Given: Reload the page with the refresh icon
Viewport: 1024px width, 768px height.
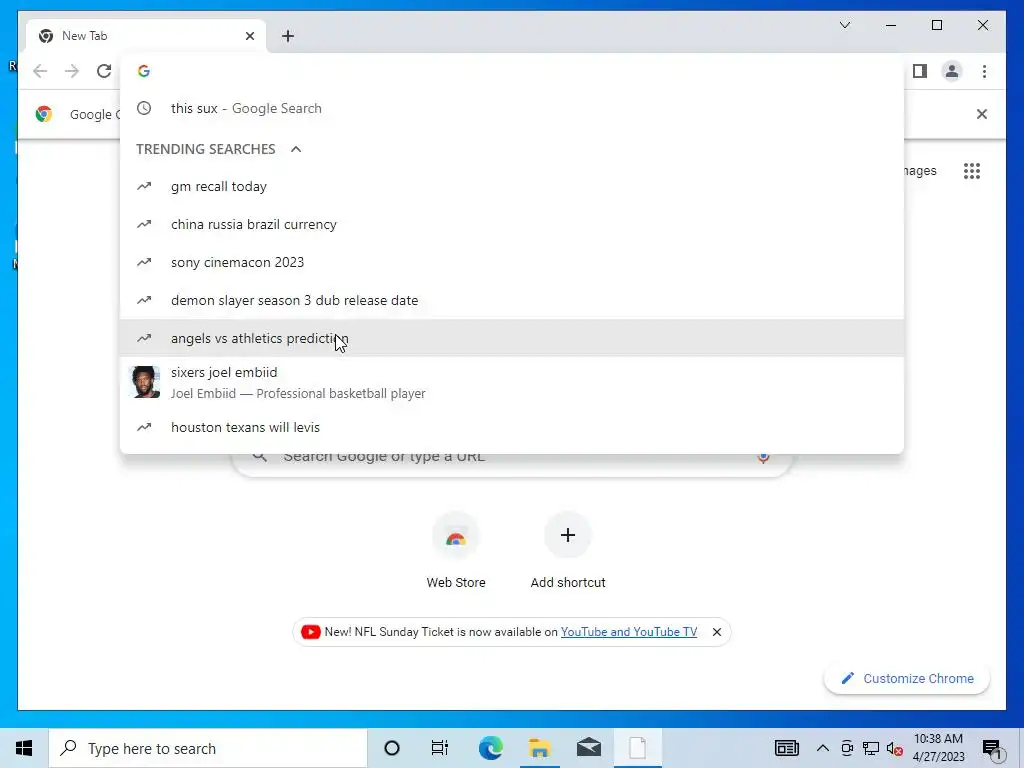Looking at the screenshot, I should (104, 71).
